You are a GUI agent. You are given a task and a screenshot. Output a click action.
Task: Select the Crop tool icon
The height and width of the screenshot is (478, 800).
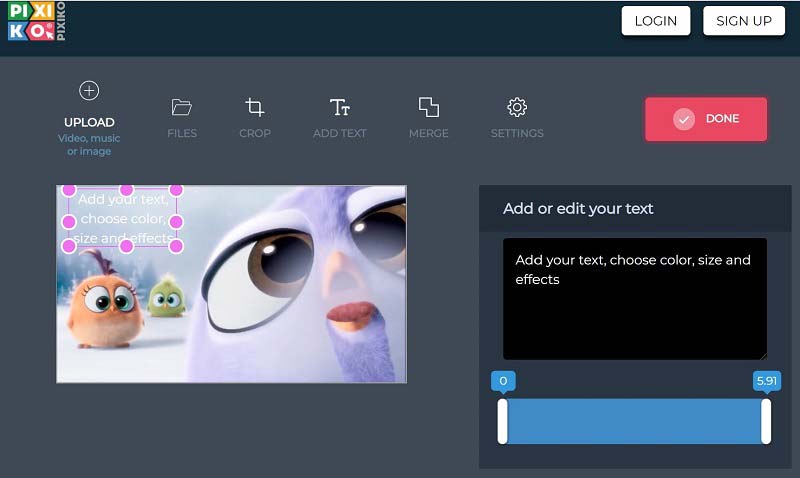tap(255, 107)
